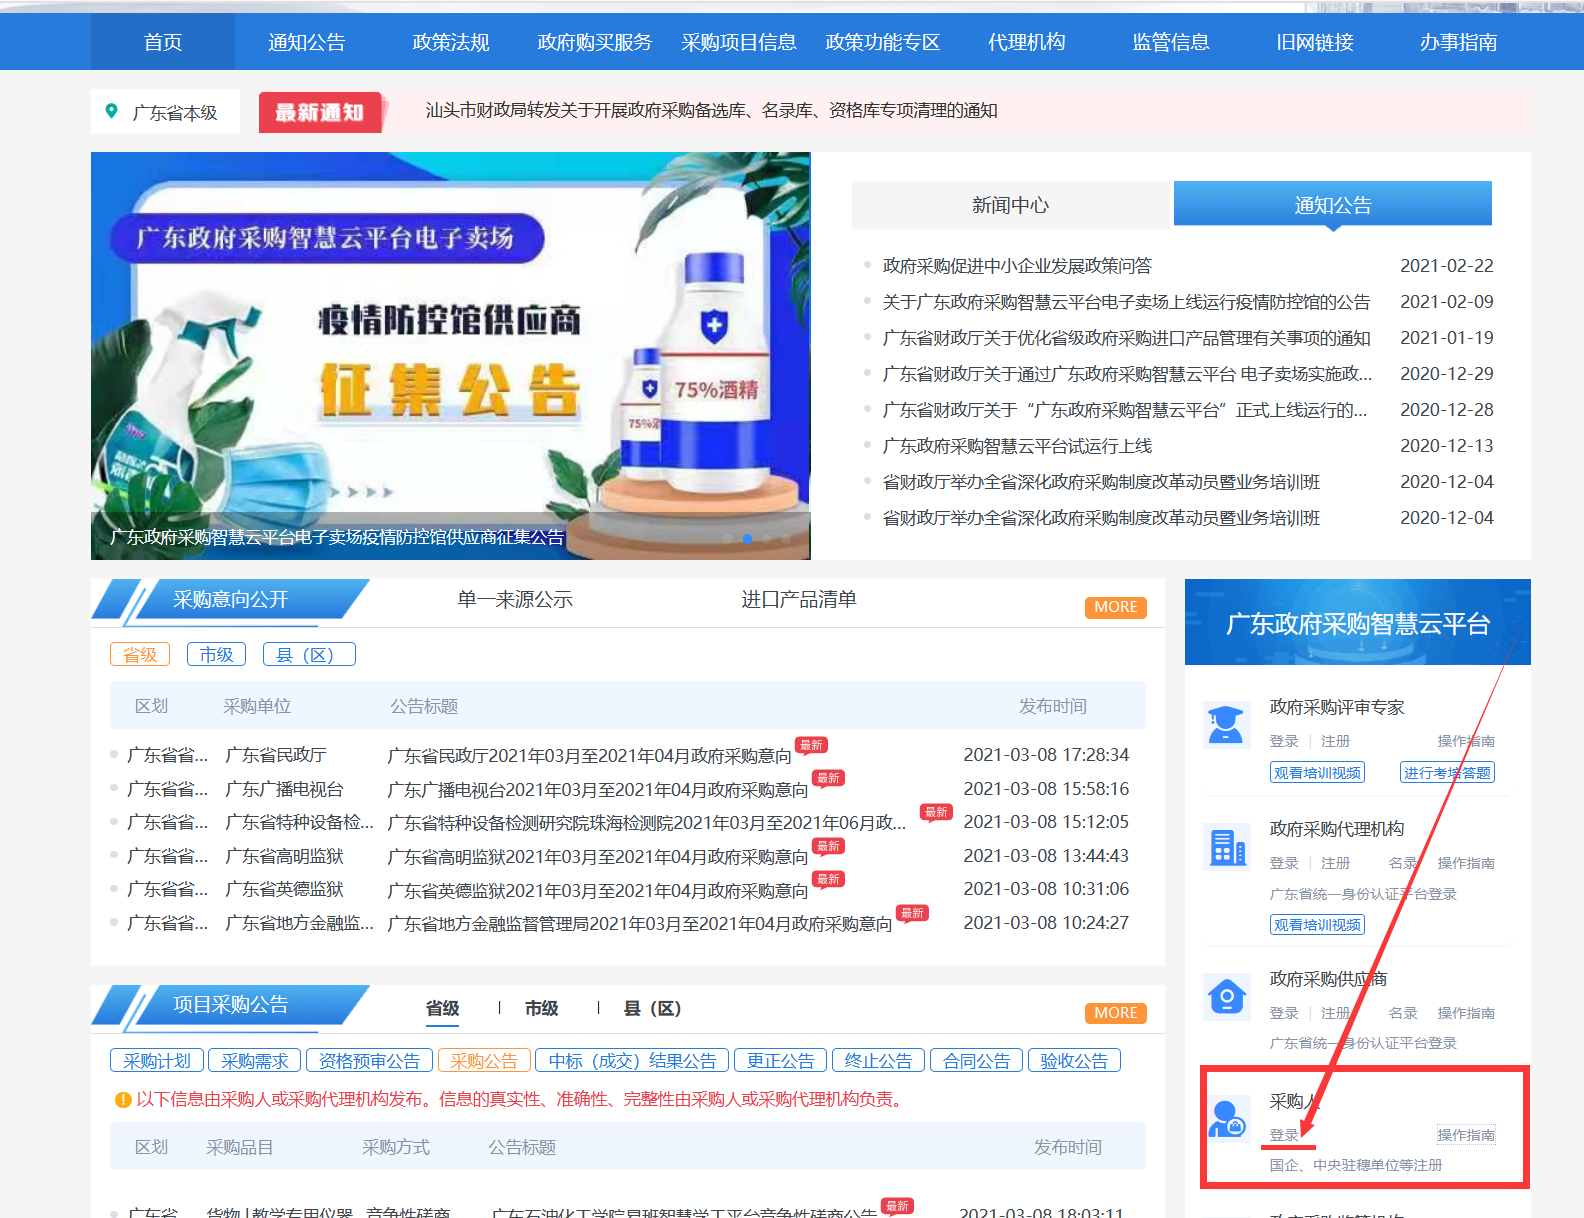Open the 广东省本级 region selector
Image resolution: width=1584 pixels, height=1218 pixels.
tap(174, 112)
